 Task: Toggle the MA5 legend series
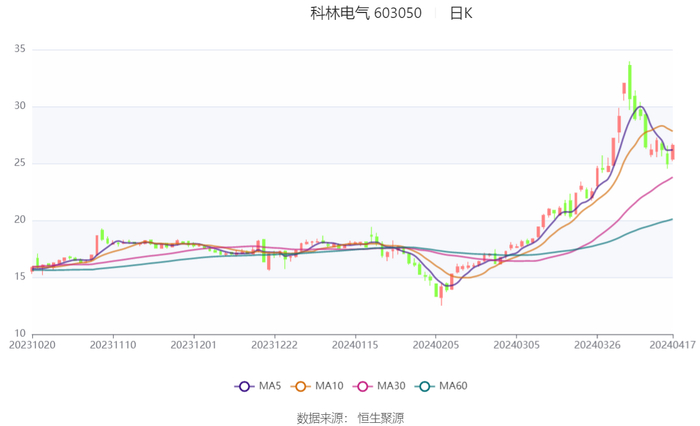tap(258, 386)
